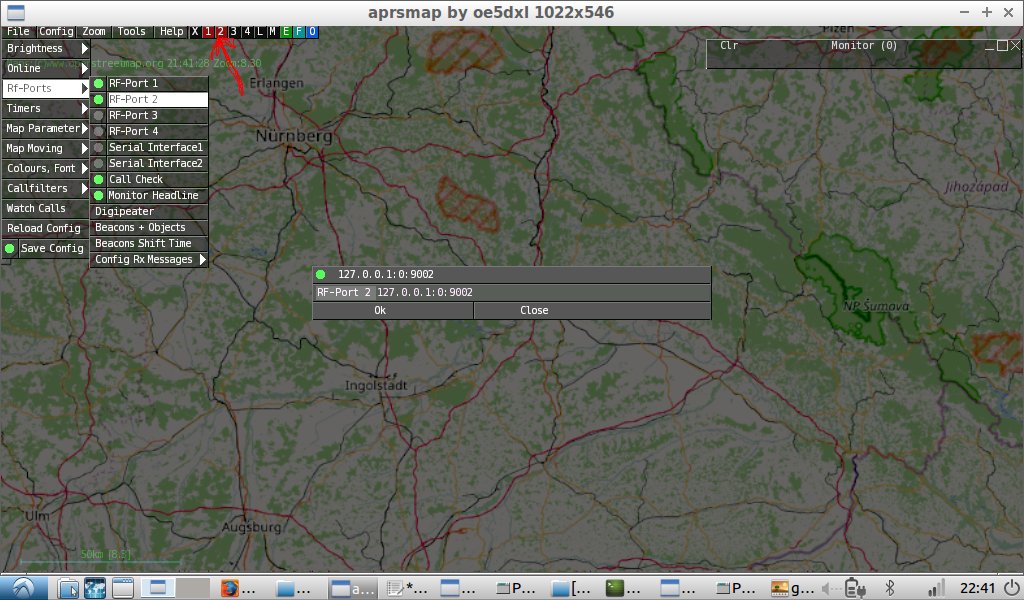Click the M toolbar button
This screenshot has width=1024, height=600.
(273, 31)
